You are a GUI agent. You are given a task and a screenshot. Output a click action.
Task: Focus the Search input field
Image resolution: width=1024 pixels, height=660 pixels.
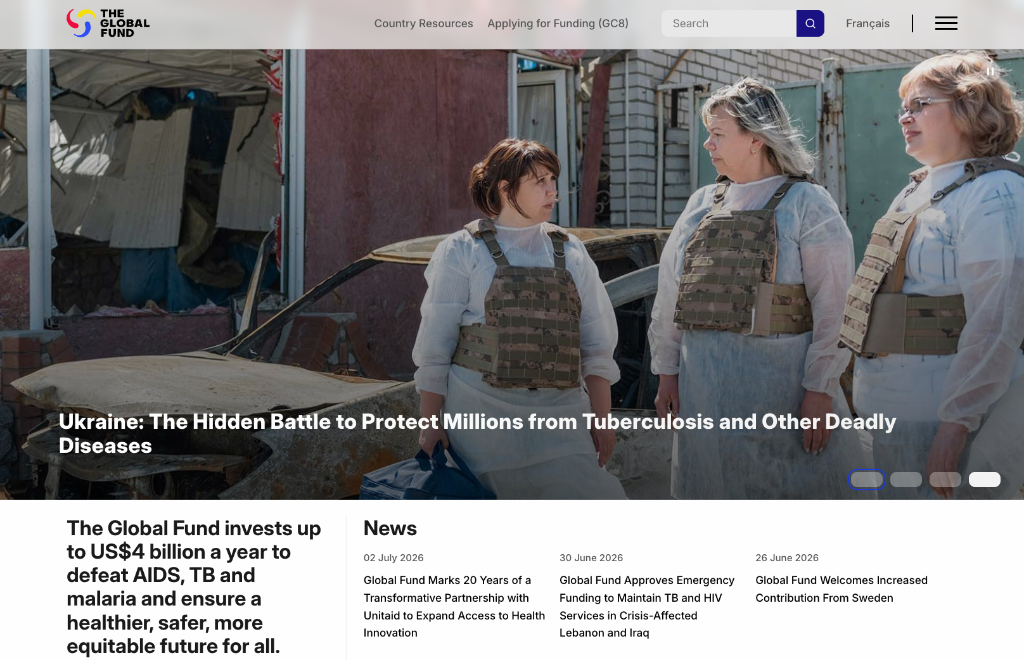(729, 24)
